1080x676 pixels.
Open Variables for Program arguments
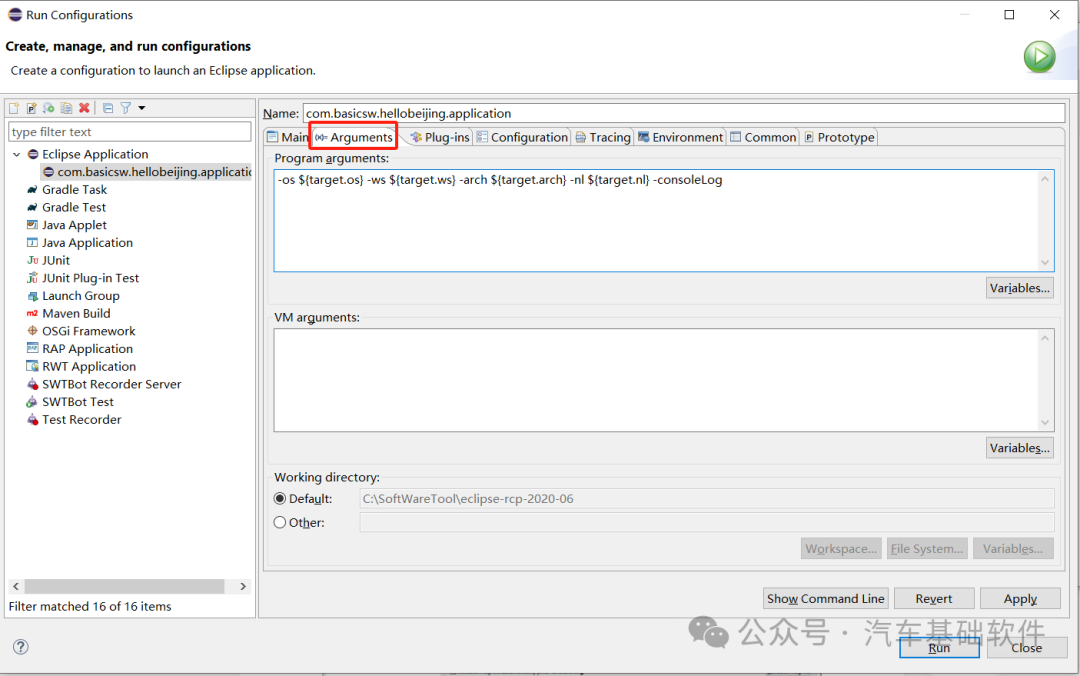click(1019, 288)
